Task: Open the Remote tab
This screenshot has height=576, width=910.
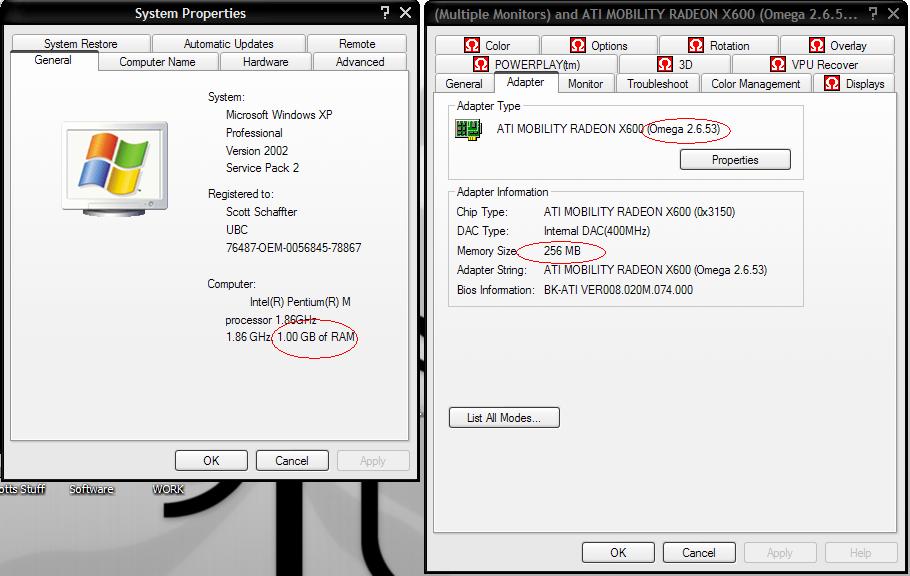Action: [357, 44]
